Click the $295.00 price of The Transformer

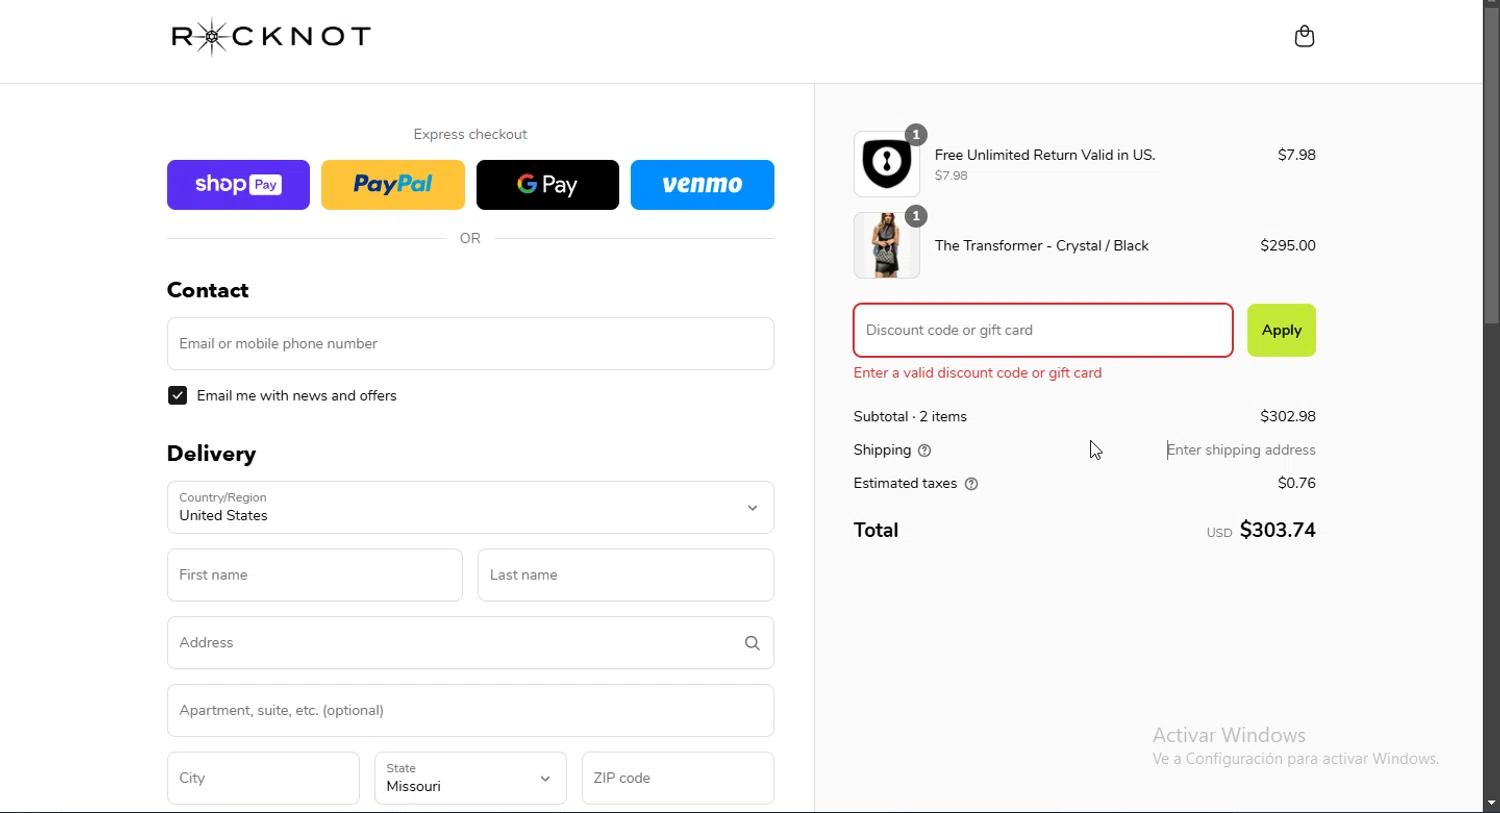coord(1288,246)
